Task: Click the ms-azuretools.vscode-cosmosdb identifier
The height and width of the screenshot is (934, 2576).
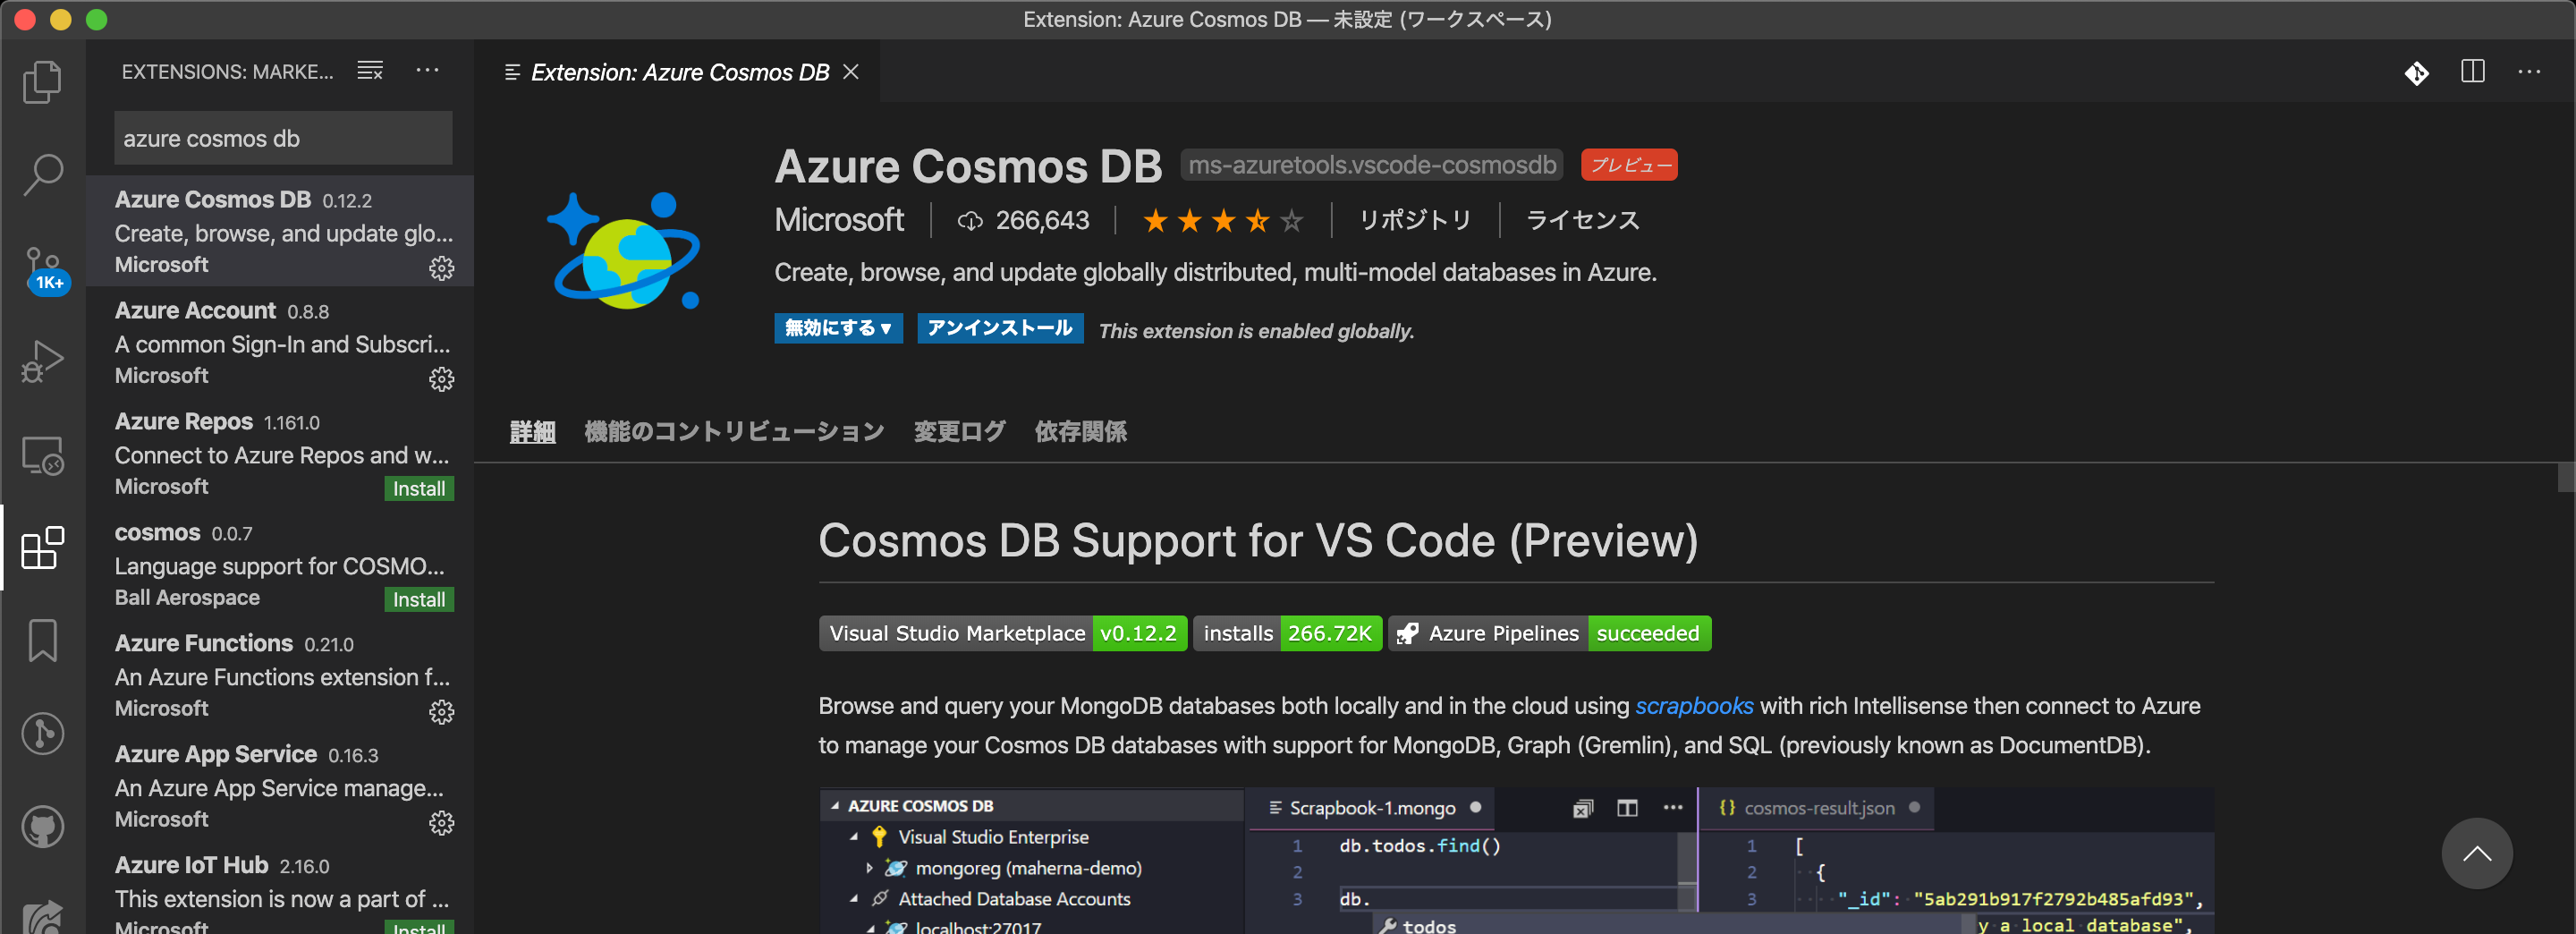Action: pos(1372,165)
